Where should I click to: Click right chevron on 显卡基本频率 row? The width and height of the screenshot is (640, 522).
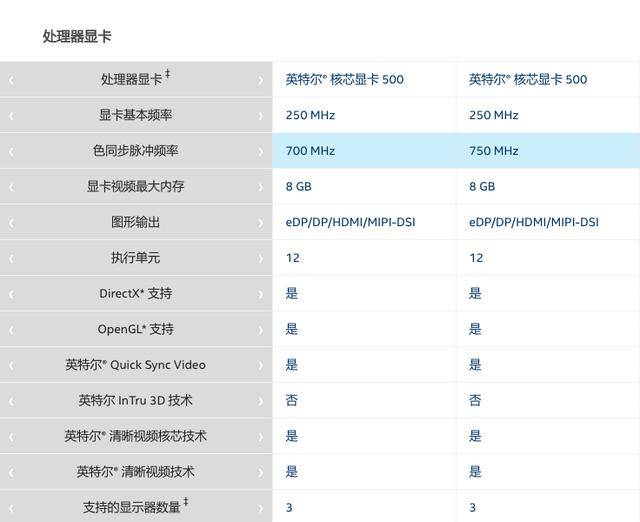260,116
